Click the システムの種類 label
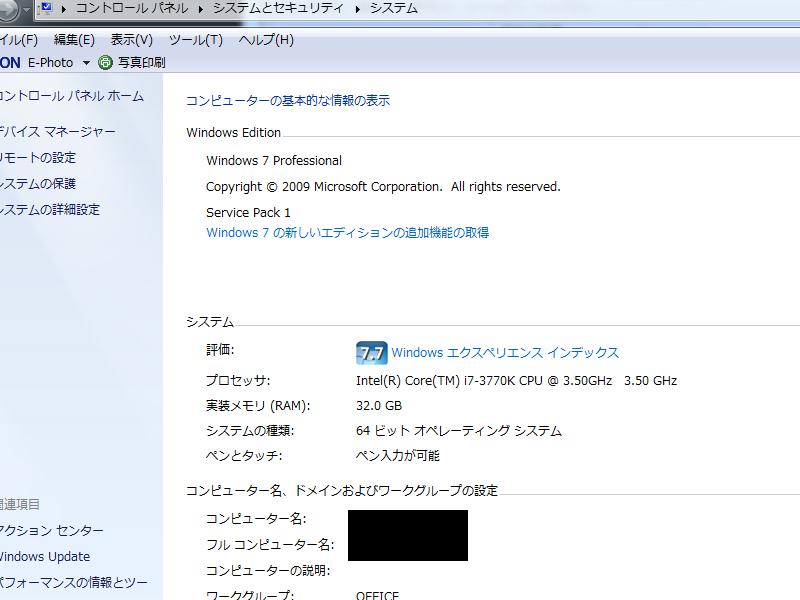The height and width of the screenshot is (600, 800). click(250, 431)
